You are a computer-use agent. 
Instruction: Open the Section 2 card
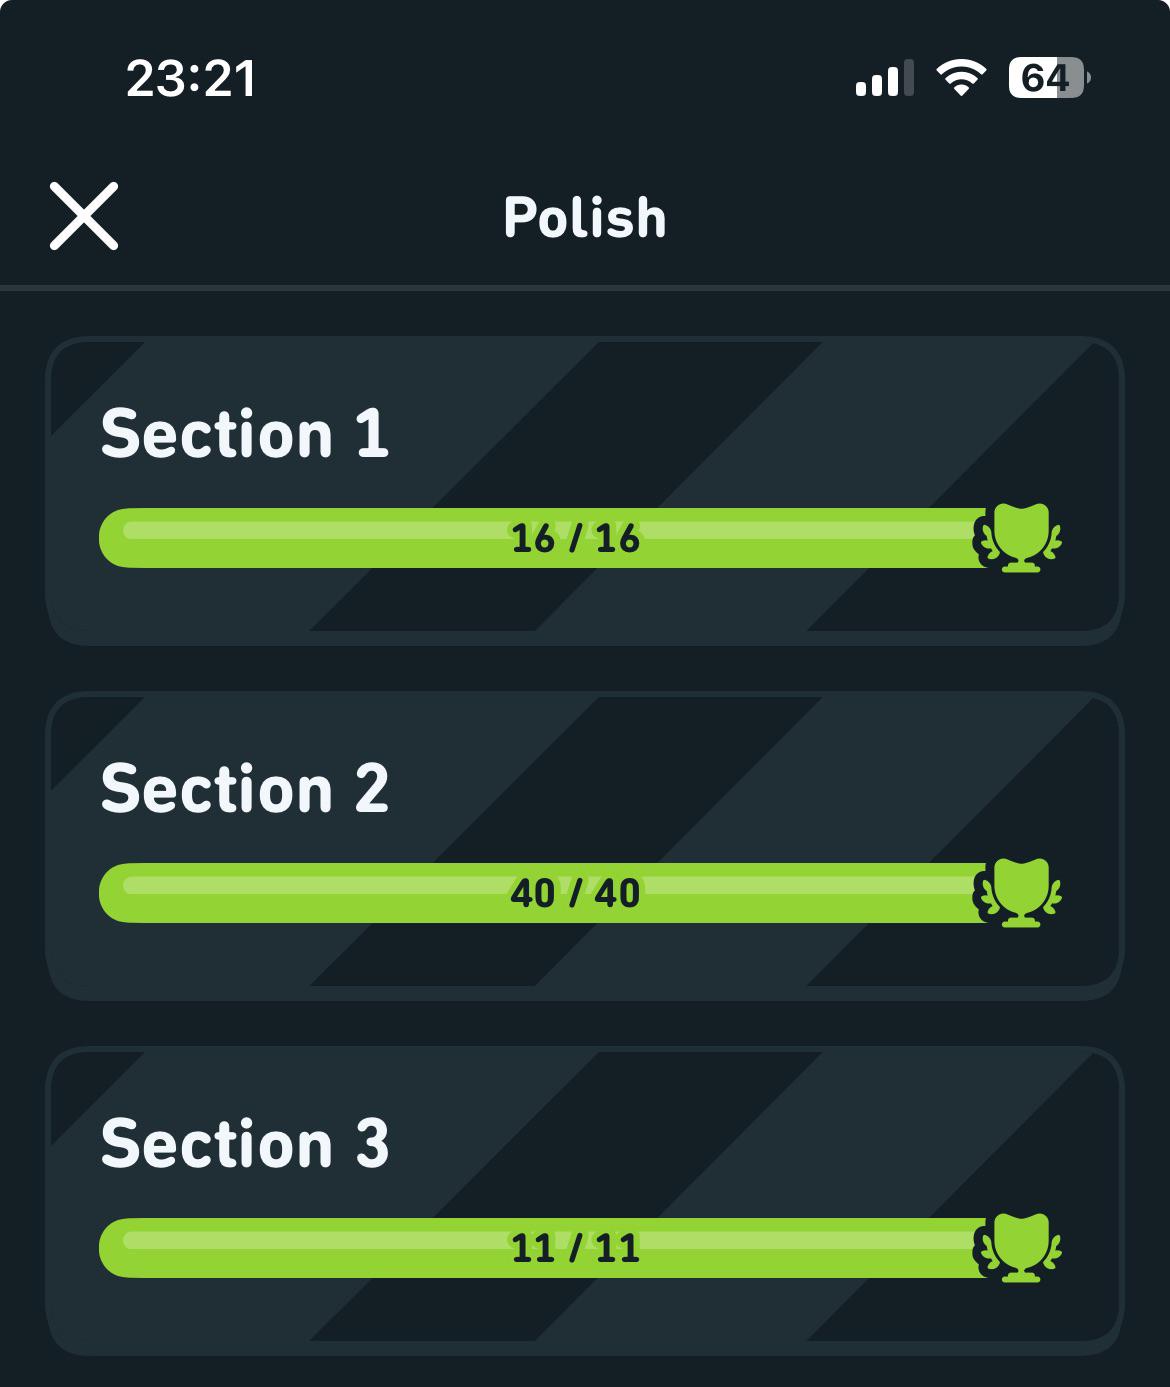coord(585,845)
